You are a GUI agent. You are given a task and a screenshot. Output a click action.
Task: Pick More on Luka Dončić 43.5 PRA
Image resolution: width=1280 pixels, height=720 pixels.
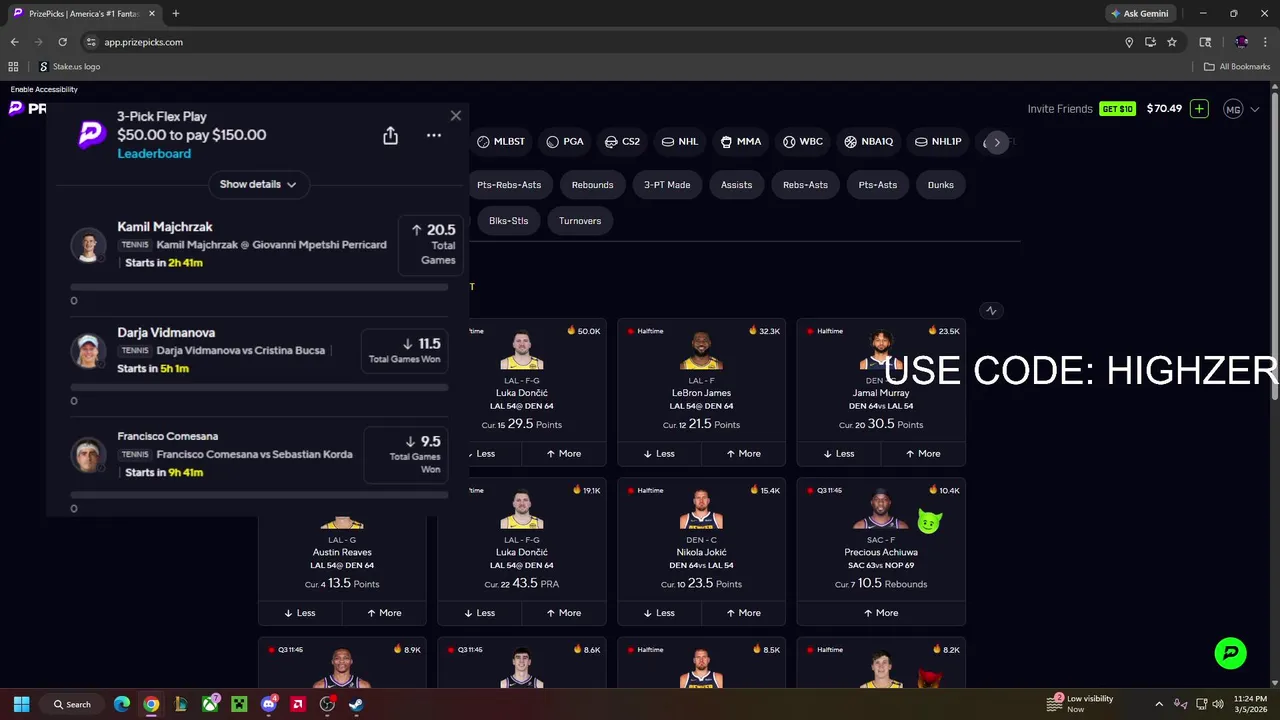pyautogui.click(x=563, y=613)
